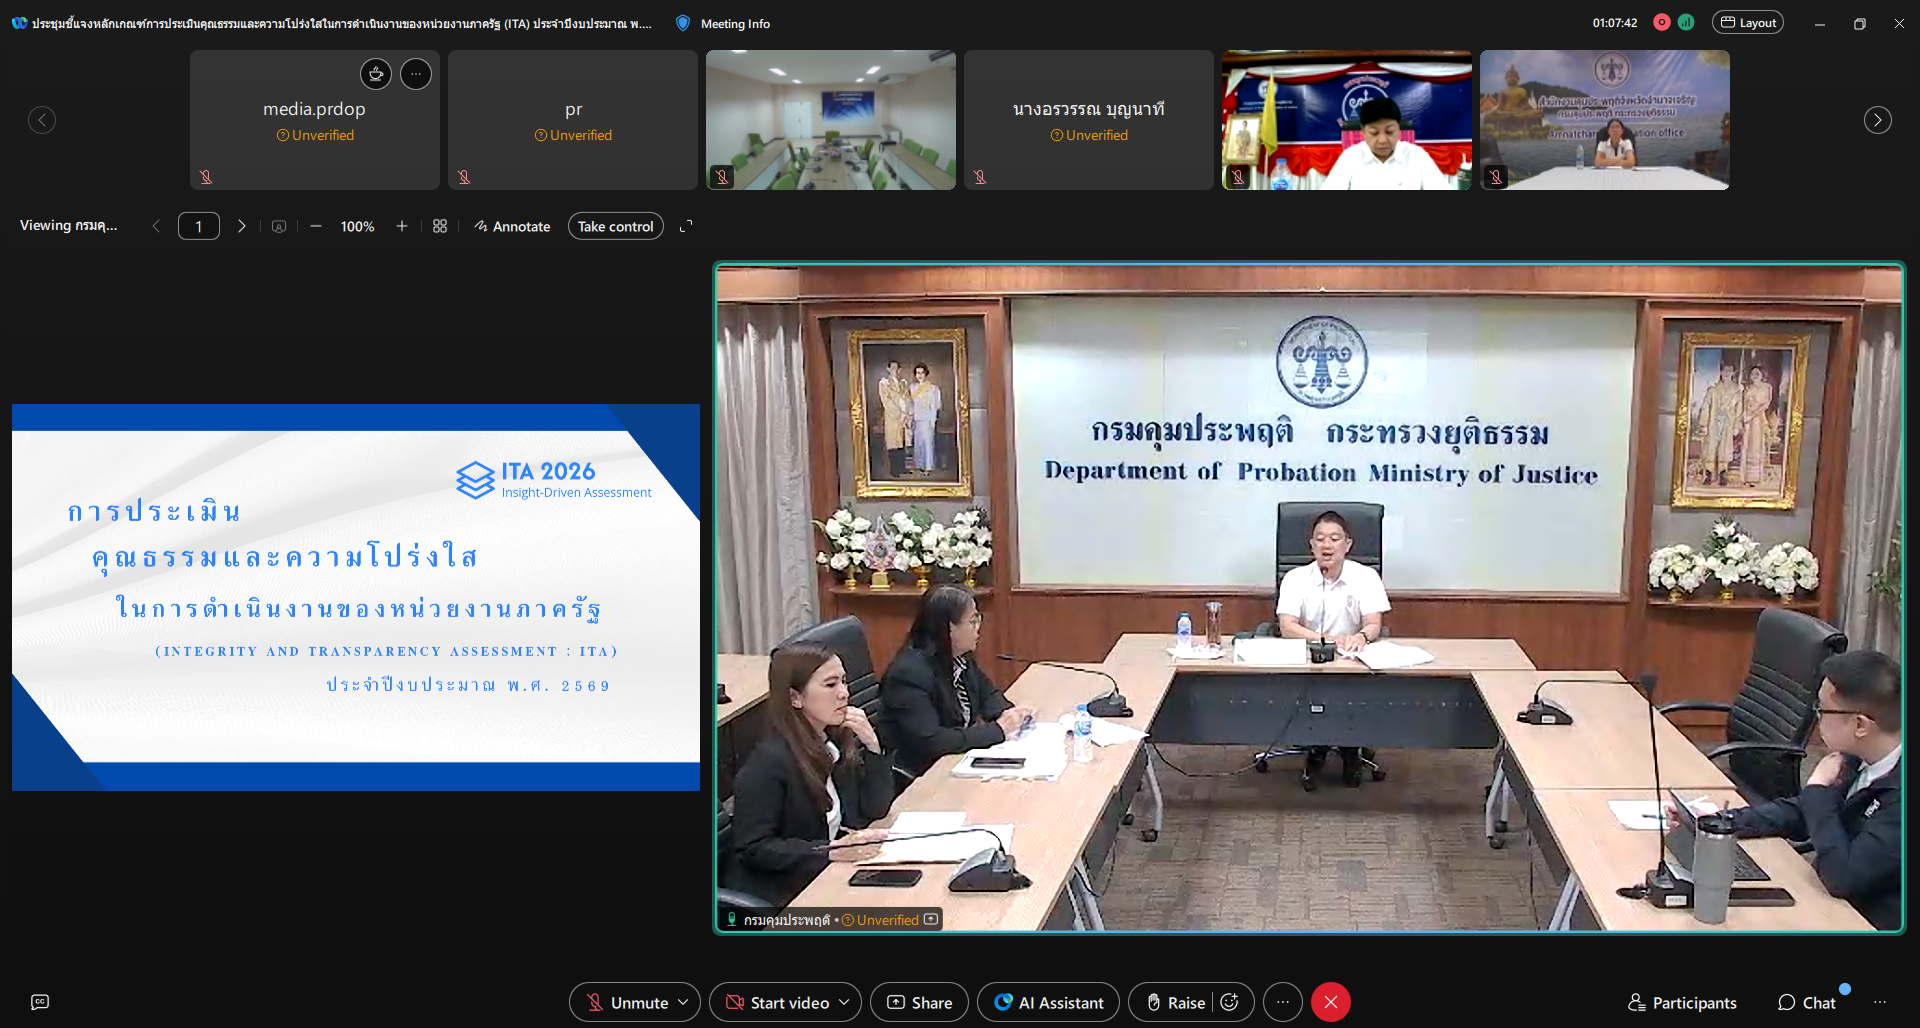This screenshot has height=1028, width=1920.
Task: Expand video options arrow beside Start video
Action: pos(844,1002)
